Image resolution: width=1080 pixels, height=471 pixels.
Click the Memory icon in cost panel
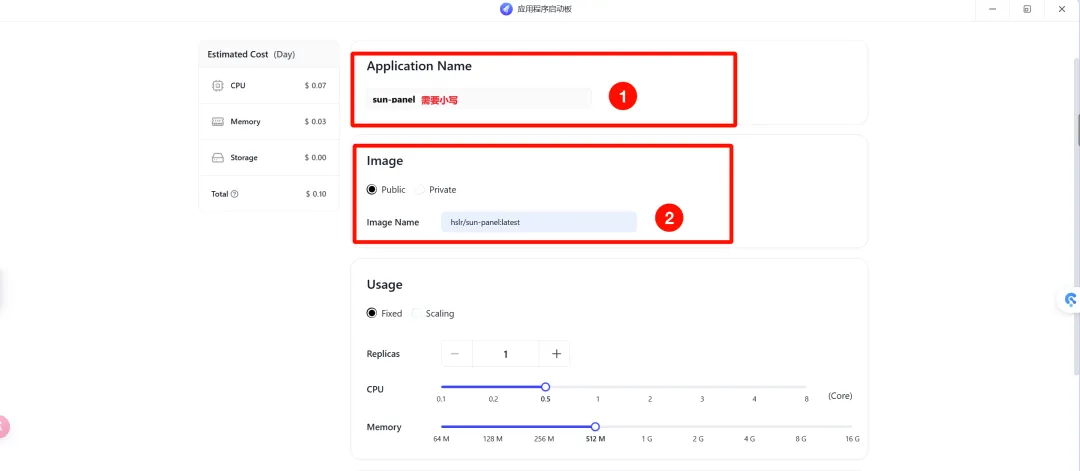[x=218, y=121]
